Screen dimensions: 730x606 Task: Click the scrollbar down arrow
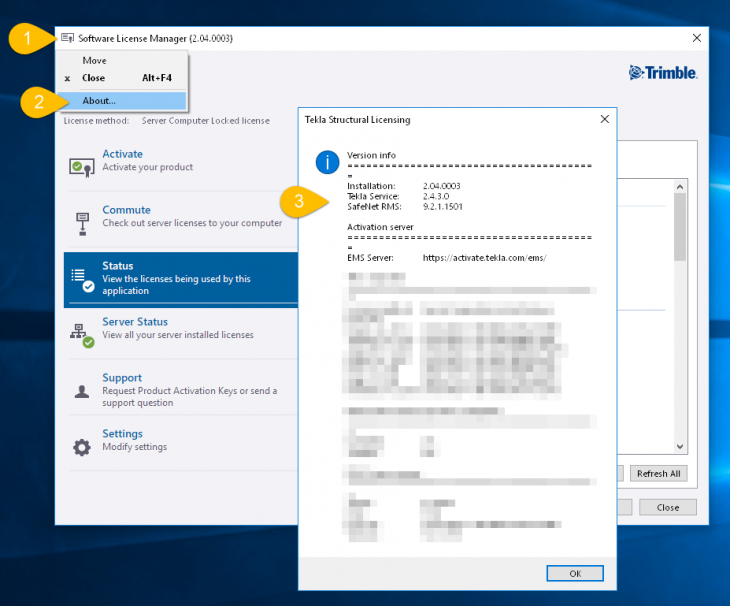pos(680,447)
